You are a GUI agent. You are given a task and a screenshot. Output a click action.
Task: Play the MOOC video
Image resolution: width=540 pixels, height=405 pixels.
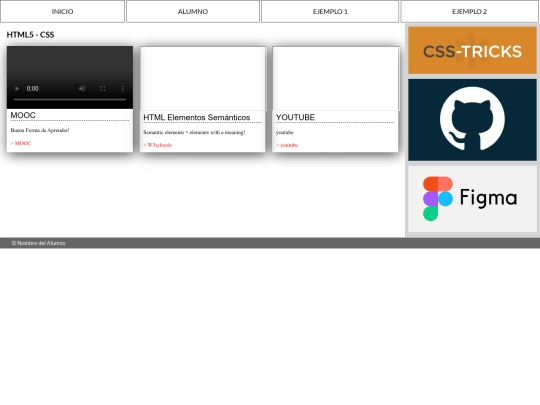click(17, 89)
